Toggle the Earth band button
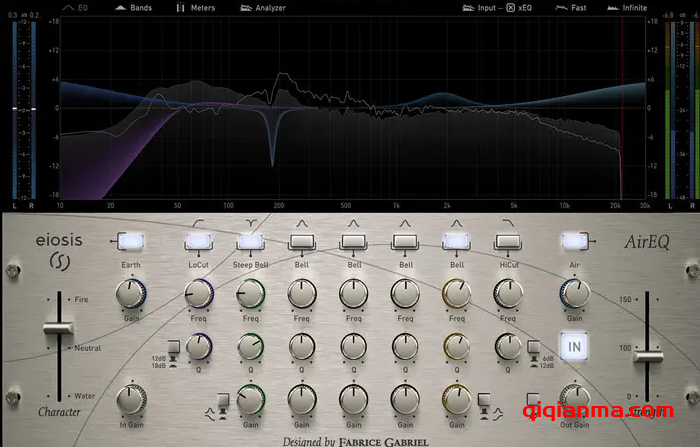 [x=131, y=241]
